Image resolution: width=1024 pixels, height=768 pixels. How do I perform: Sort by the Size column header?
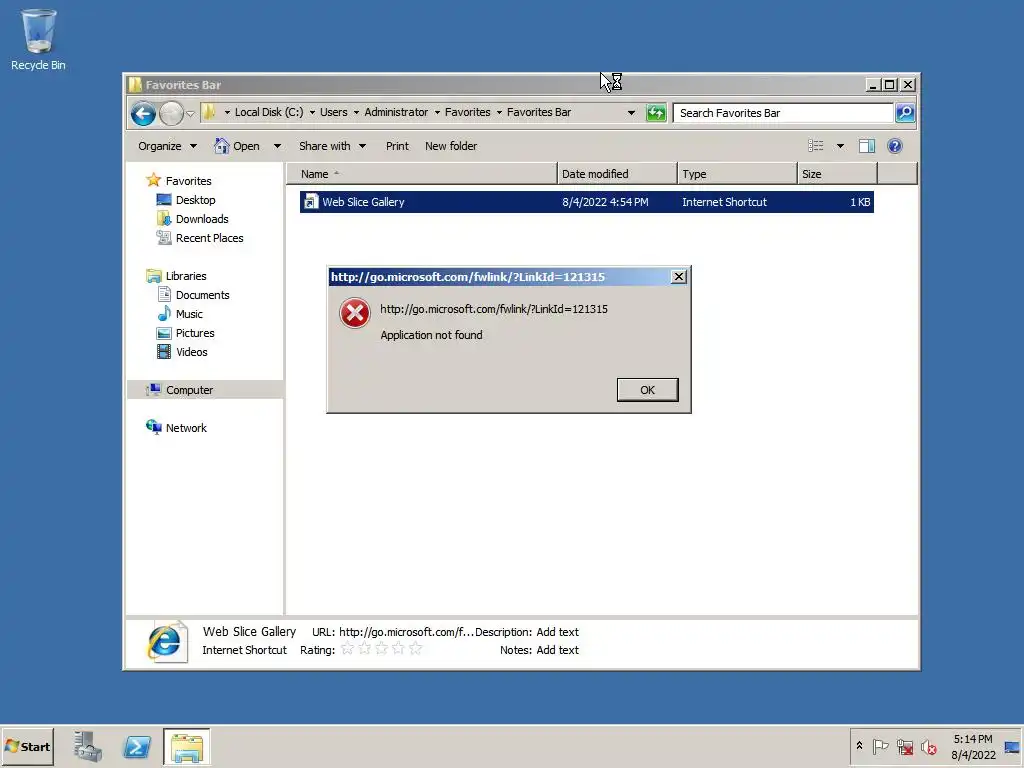tap(837, 174)
